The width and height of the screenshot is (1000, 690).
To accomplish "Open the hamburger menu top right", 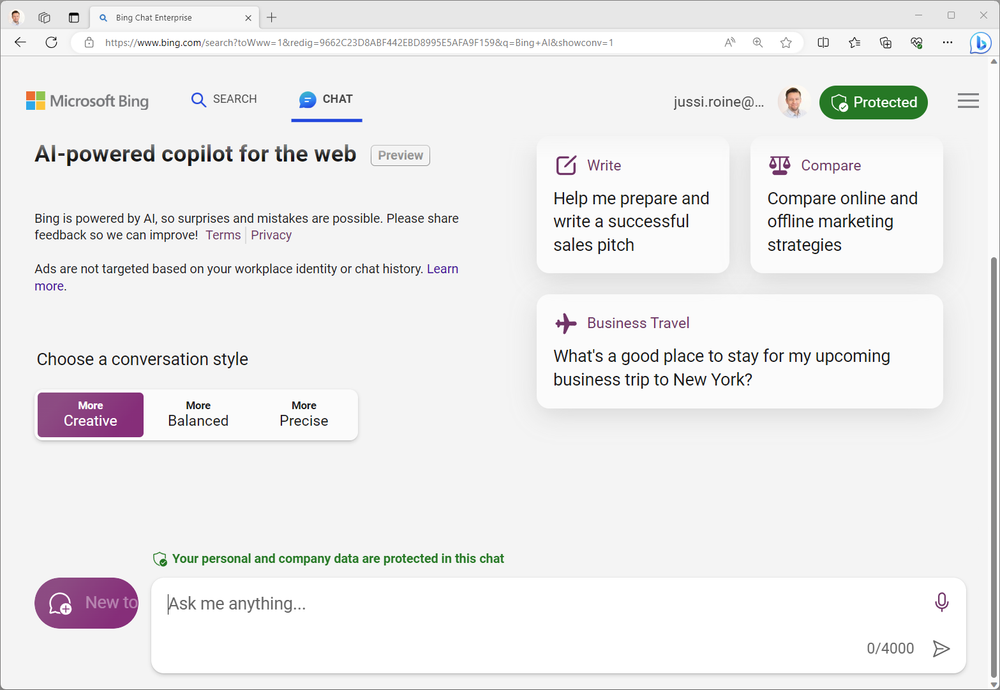I will pos(967,100).
